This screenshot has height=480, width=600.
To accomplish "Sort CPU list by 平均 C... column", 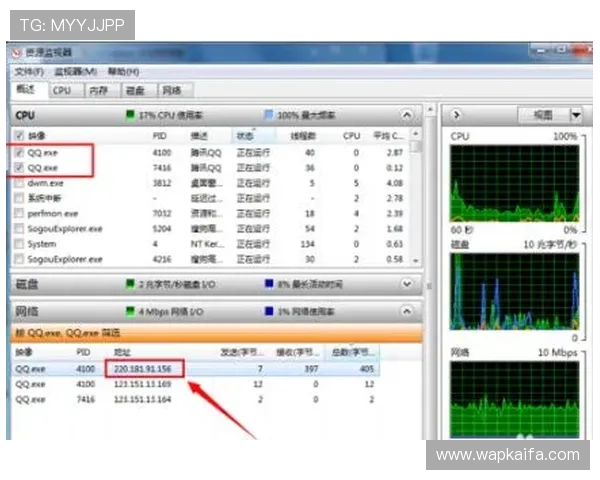I will pyautogui.click(x=388, y=136).
